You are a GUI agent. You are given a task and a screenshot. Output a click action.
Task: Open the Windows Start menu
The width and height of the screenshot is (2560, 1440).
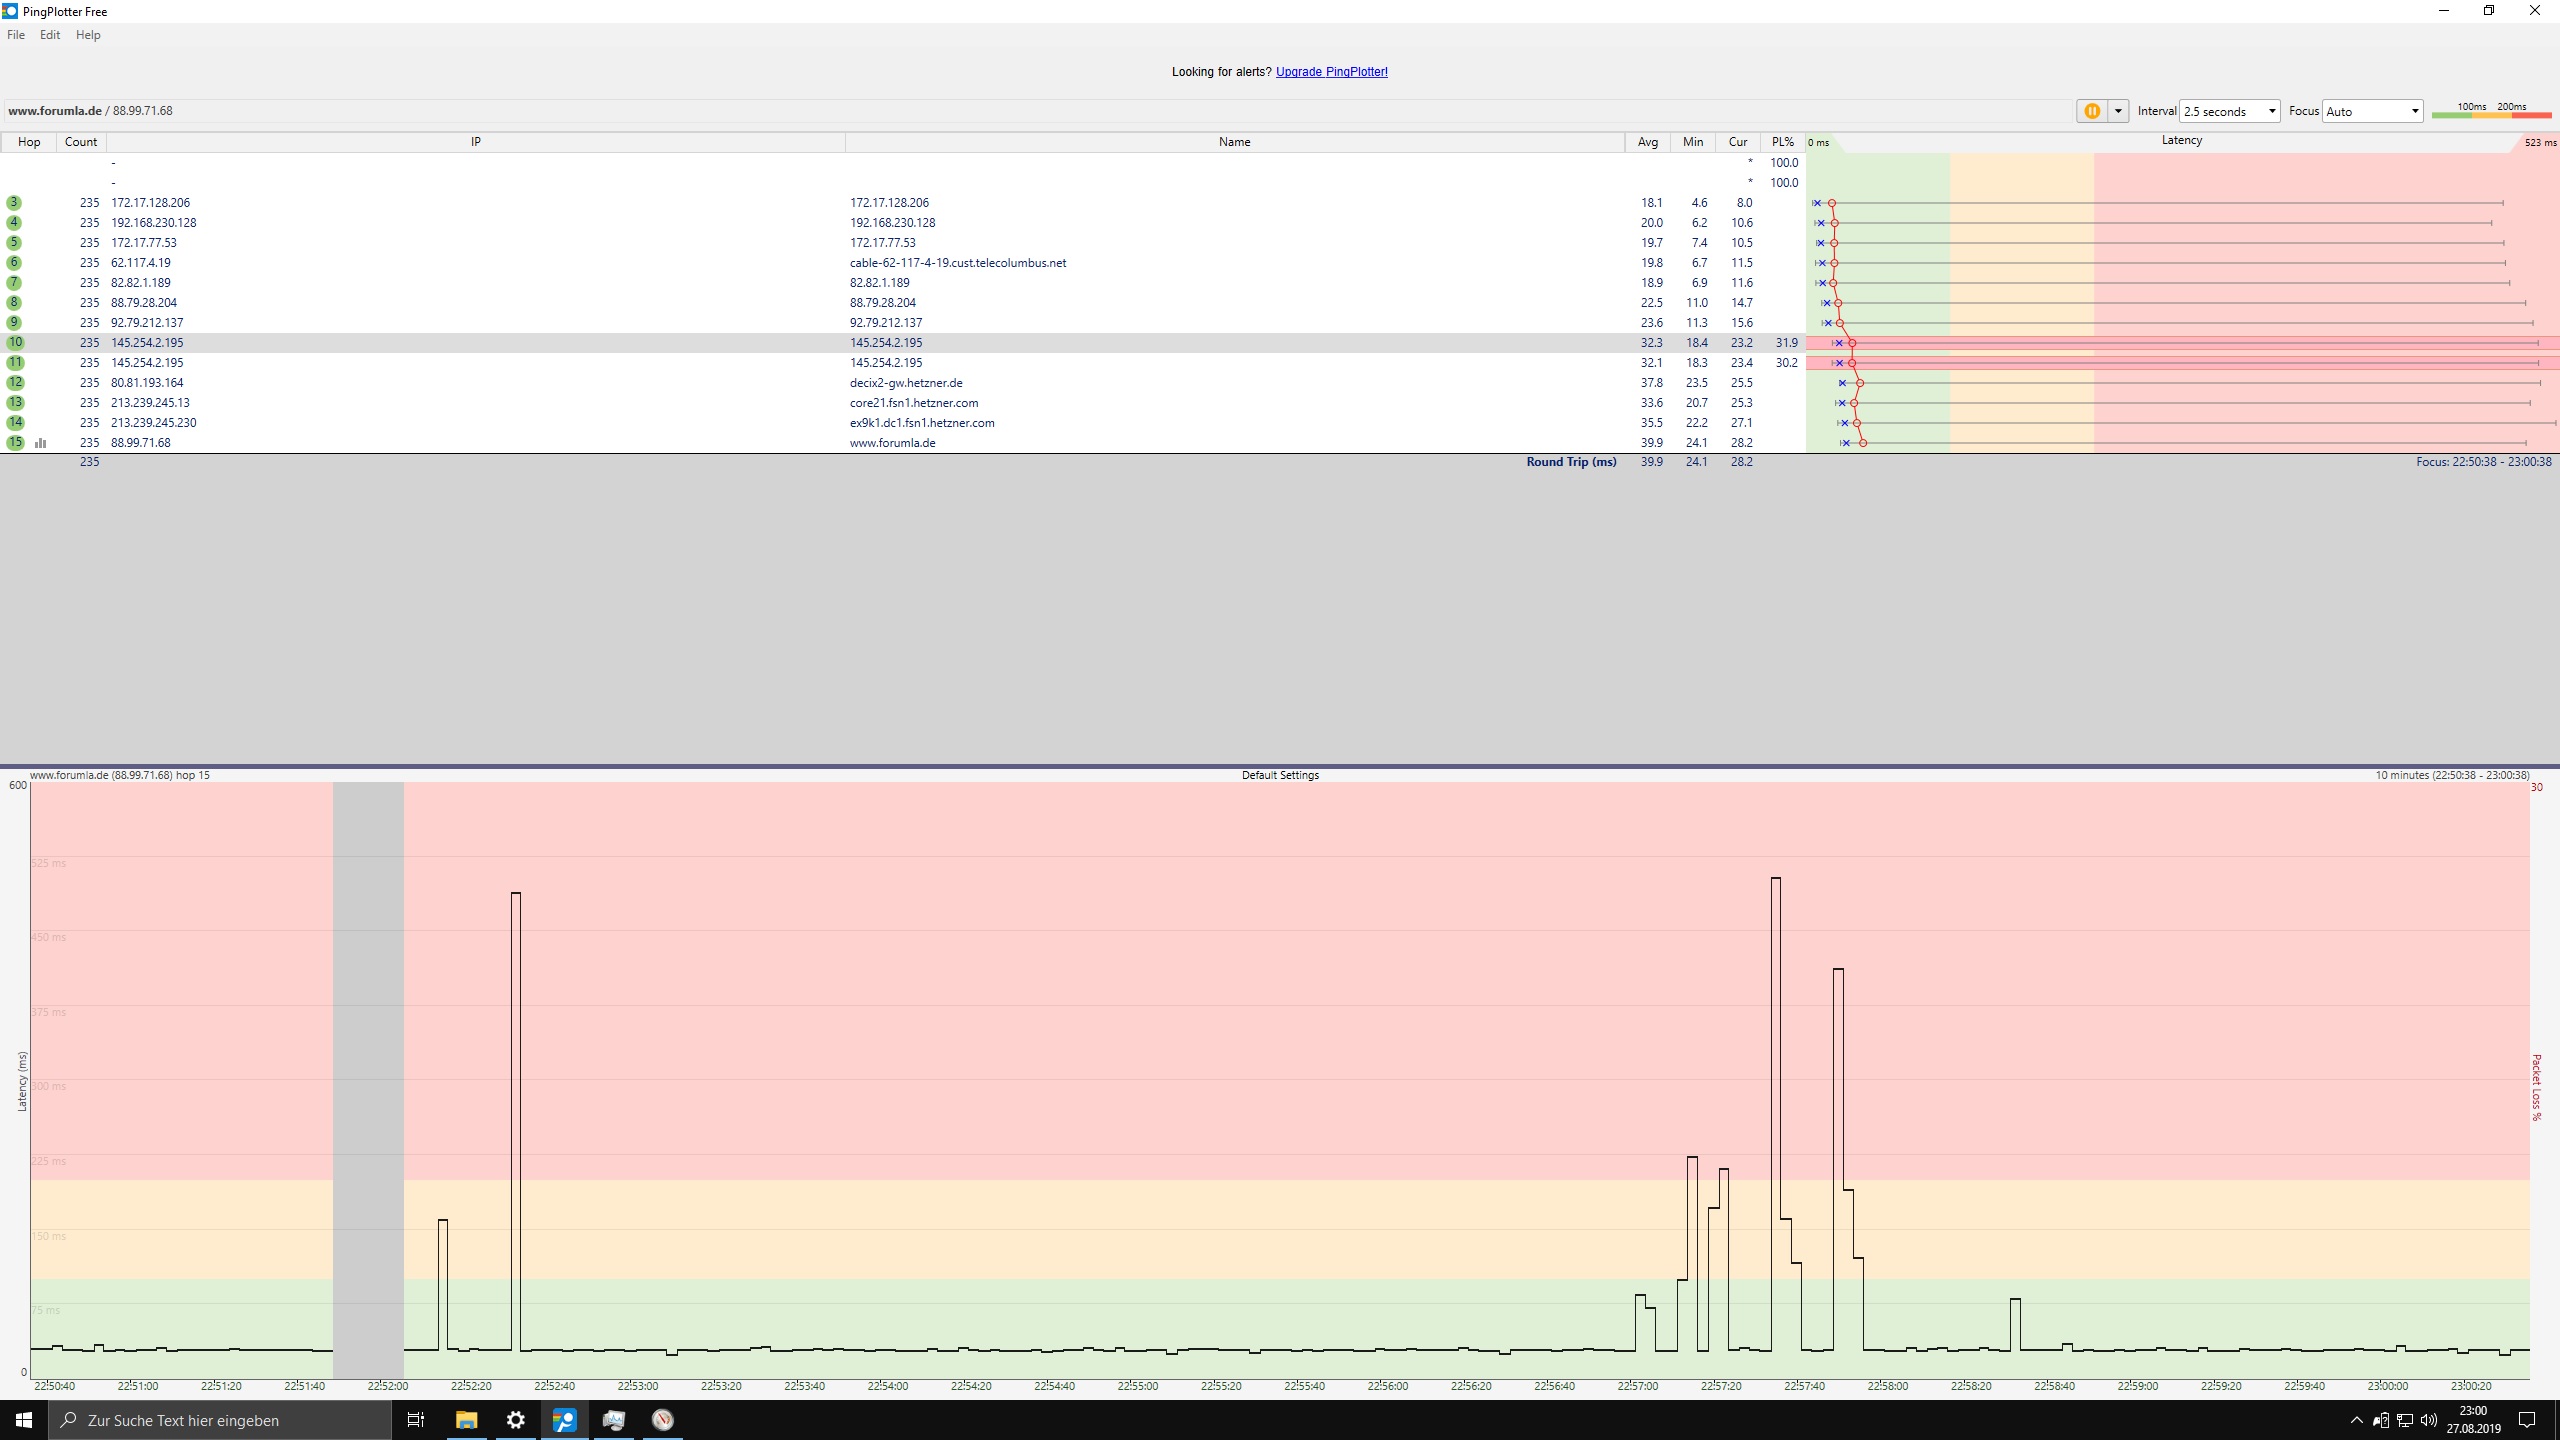(24, 1420)
